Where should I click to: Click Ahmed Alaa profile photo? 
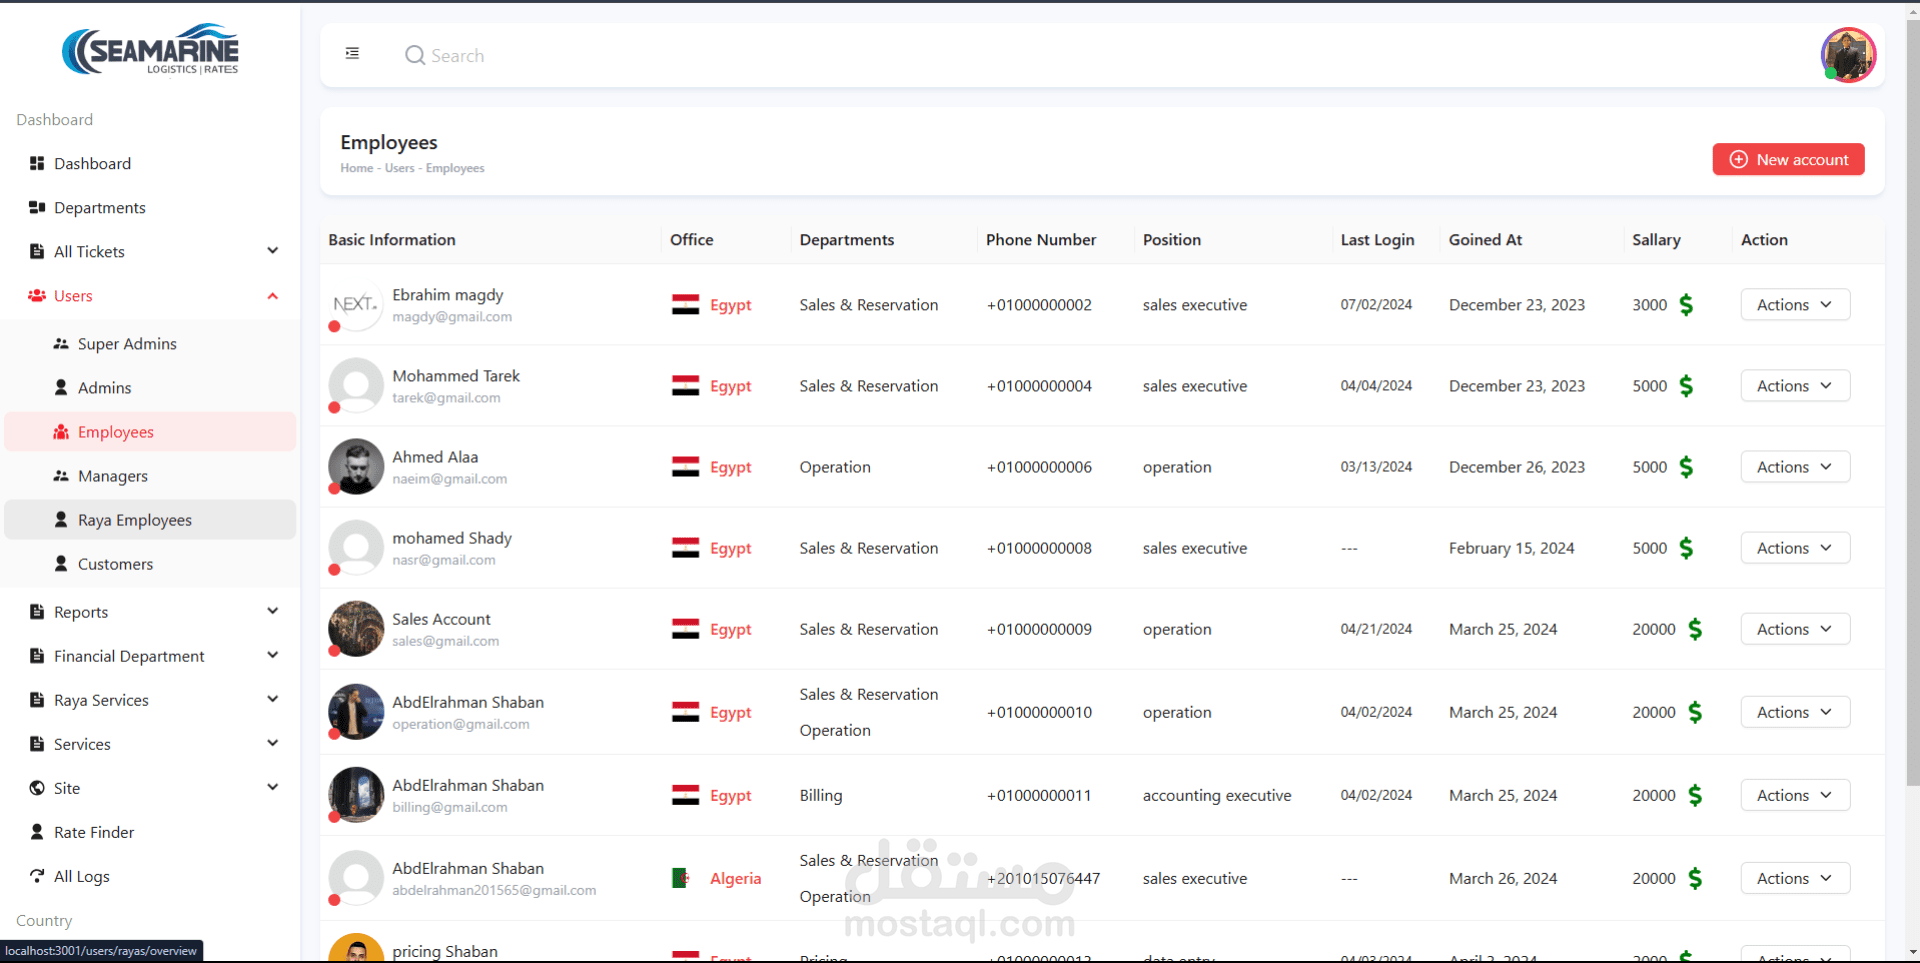coord(356,466)
